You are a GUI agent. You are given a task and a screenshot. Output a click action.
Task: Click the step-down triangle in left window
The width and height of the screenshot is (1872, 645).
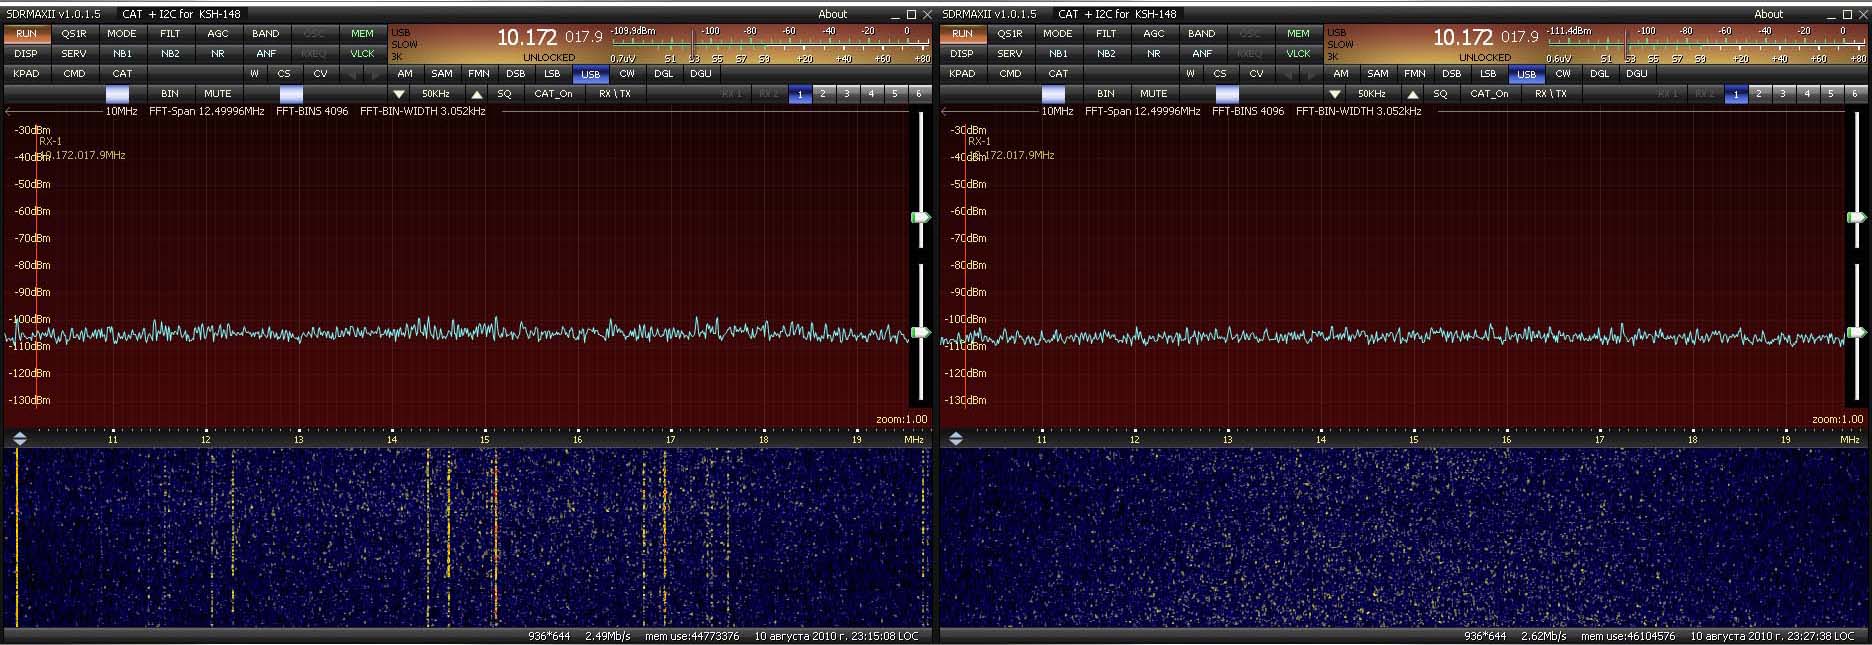[399, 94]
